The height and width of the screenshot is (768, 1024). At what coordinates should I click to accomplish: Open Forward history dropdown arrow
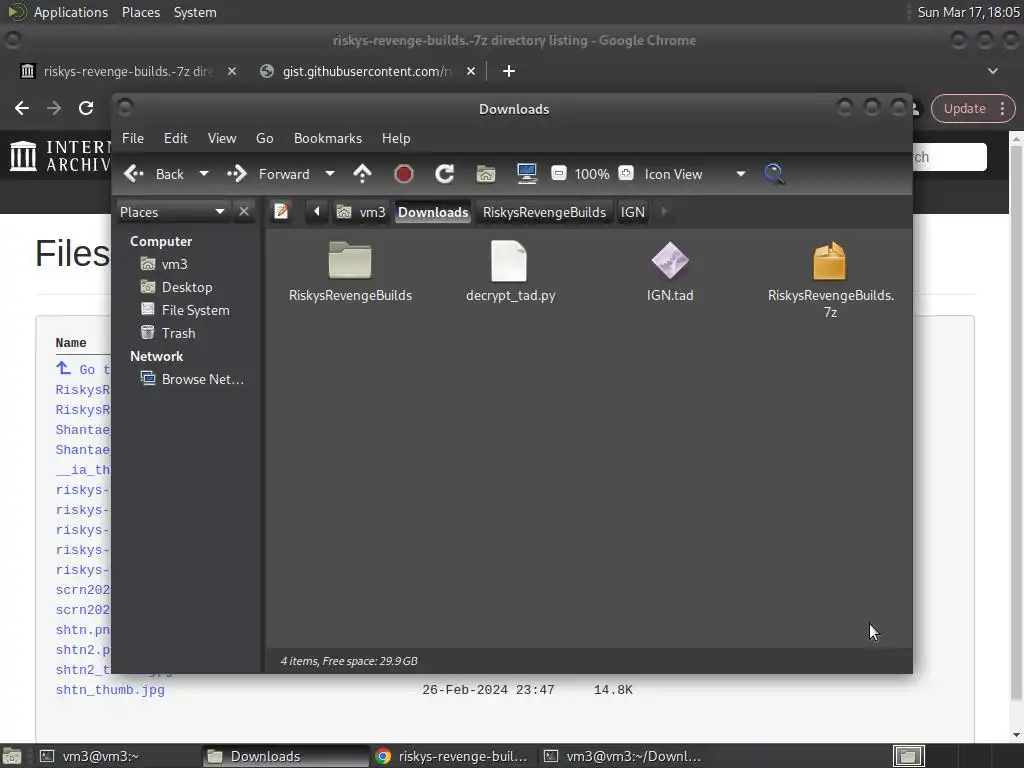coord(330,174)
